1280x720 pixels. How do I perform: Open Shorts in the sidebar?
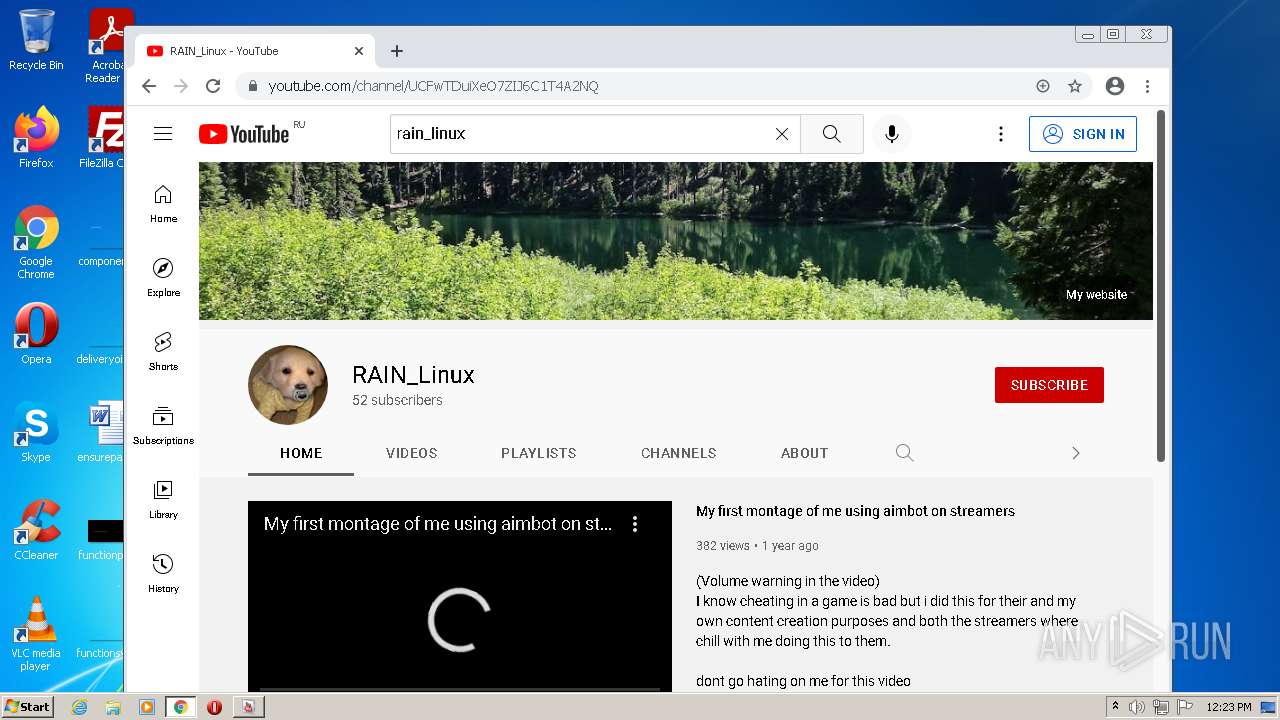tap(163, 352)
